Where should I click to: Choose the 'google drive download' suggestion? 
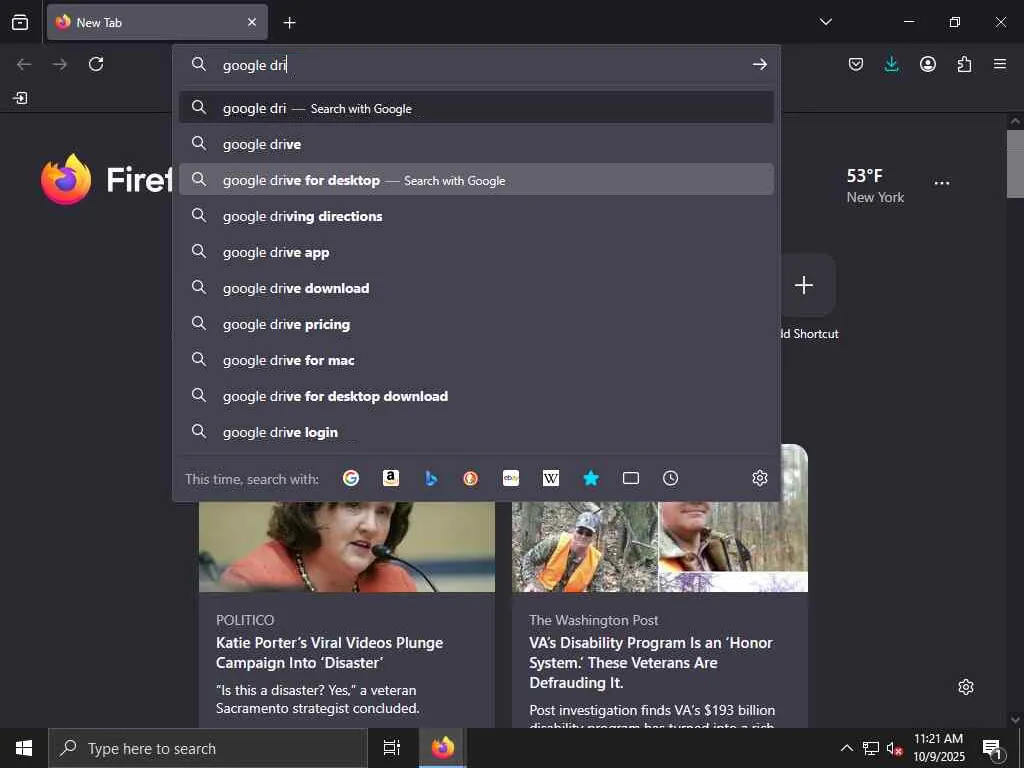(x=476, y=287)
